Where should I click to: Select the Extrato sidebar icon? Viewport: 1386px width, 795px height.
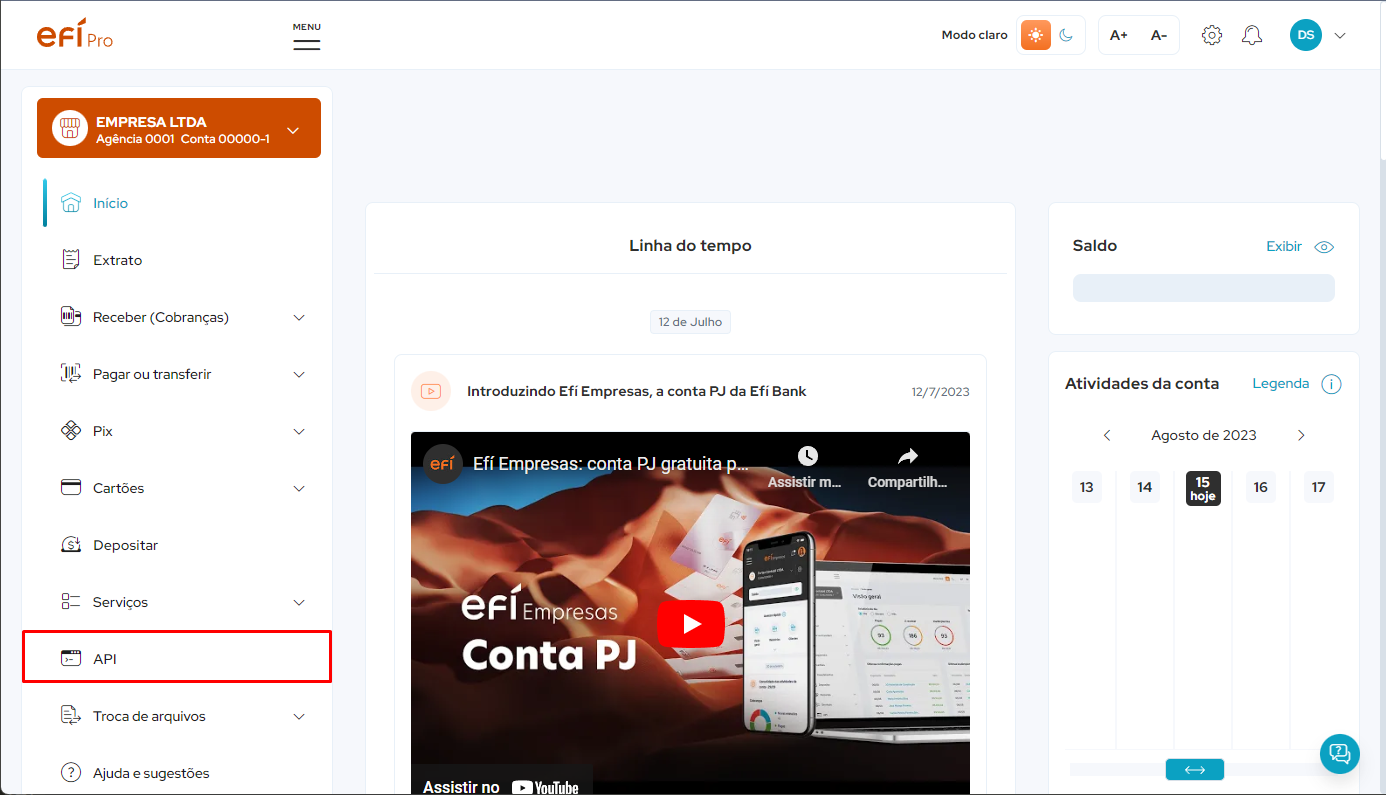tap(71, 259)
